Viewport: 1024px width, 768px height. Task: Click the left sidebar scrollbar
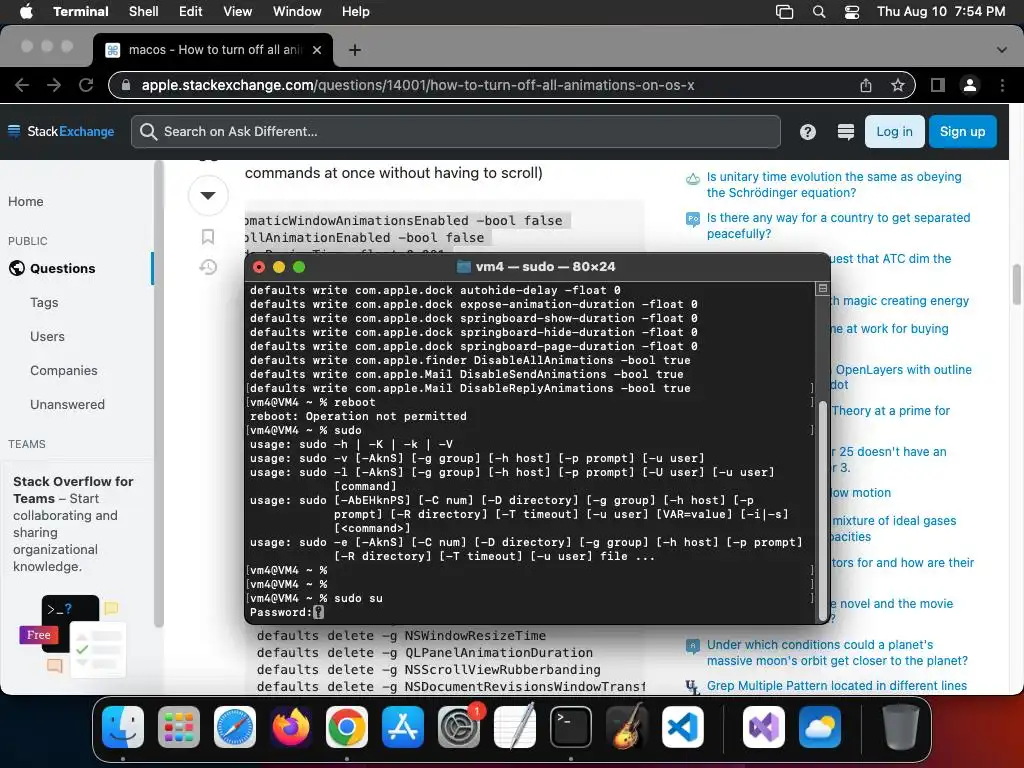click(158, 395)
